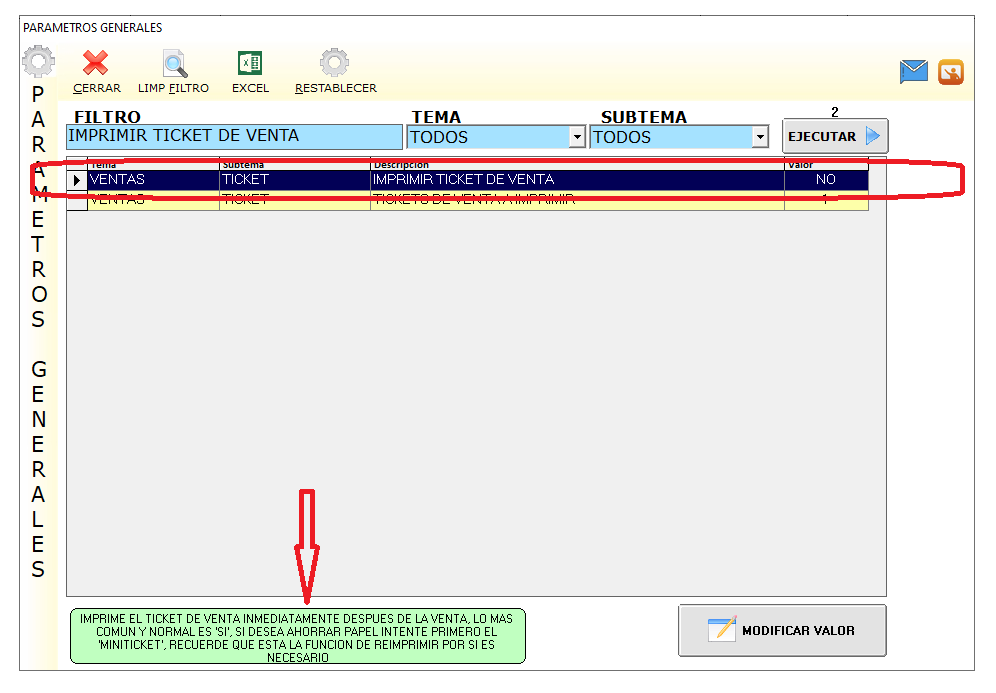The height and width of the screenshot is (693, 996).
Task: Click the Valor column header
Action: click(825, 164)
